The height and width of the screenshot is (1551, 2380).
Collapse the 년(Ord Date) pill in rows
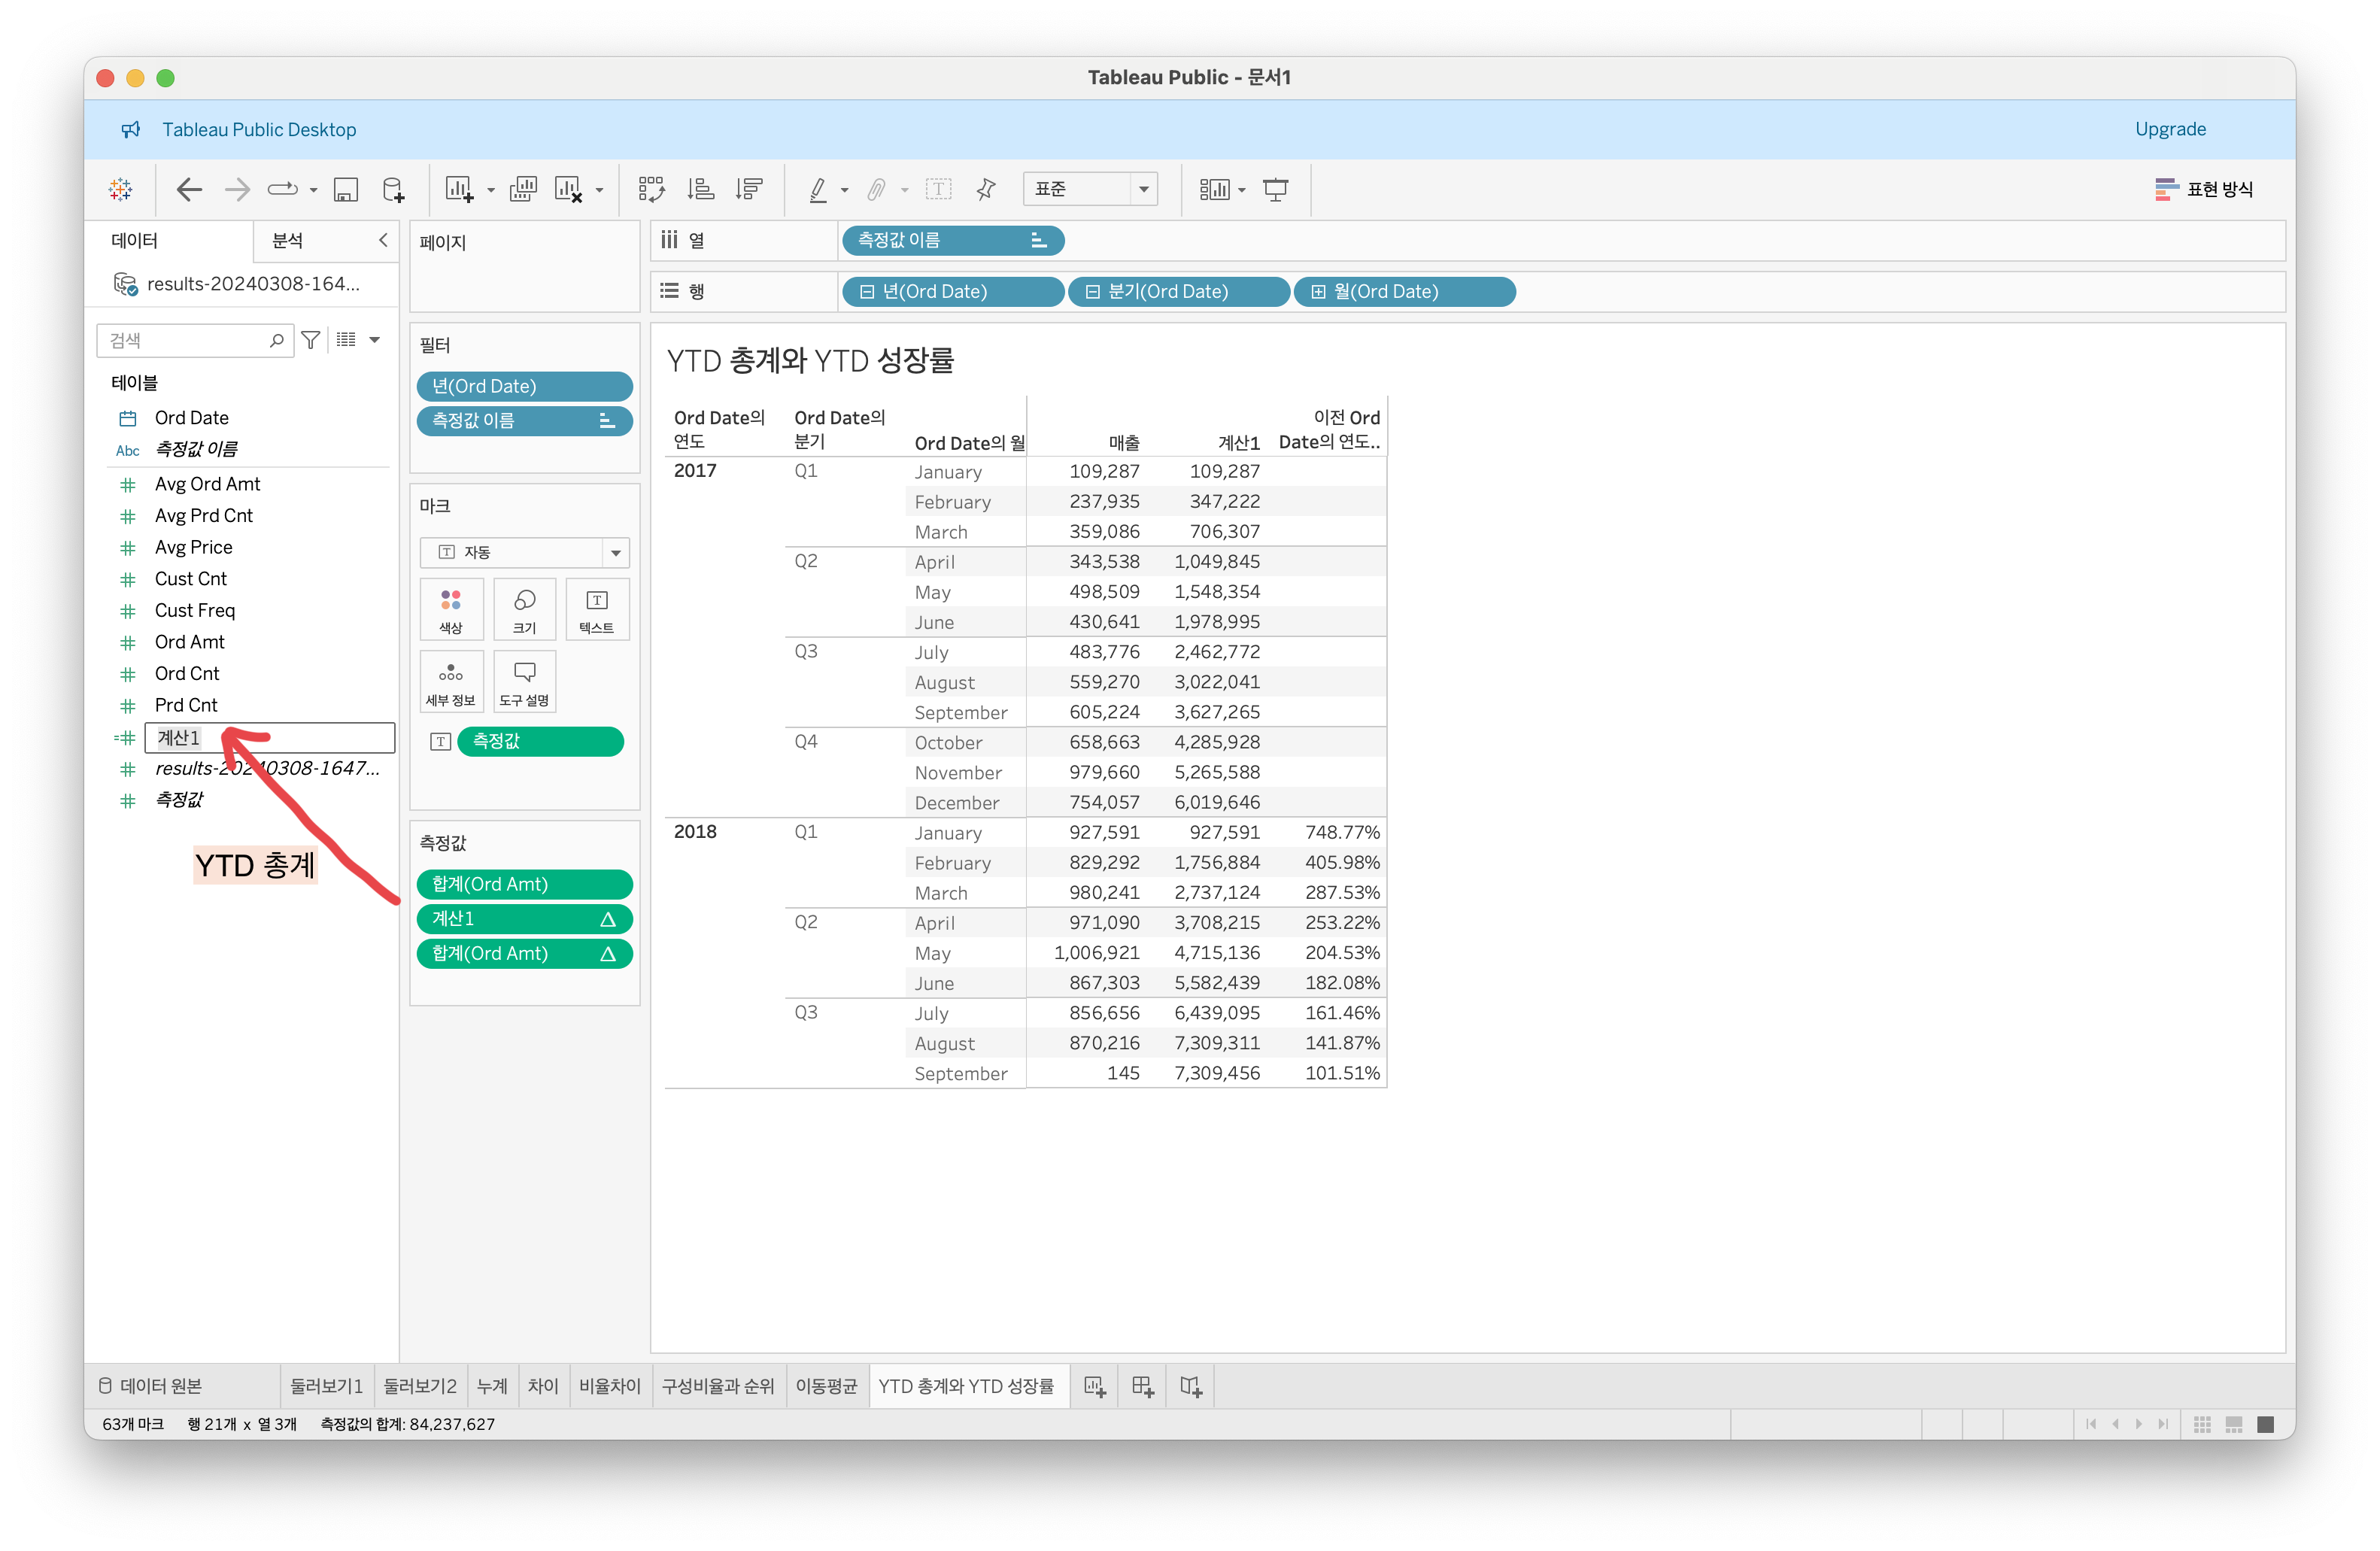tap(867, 292)
